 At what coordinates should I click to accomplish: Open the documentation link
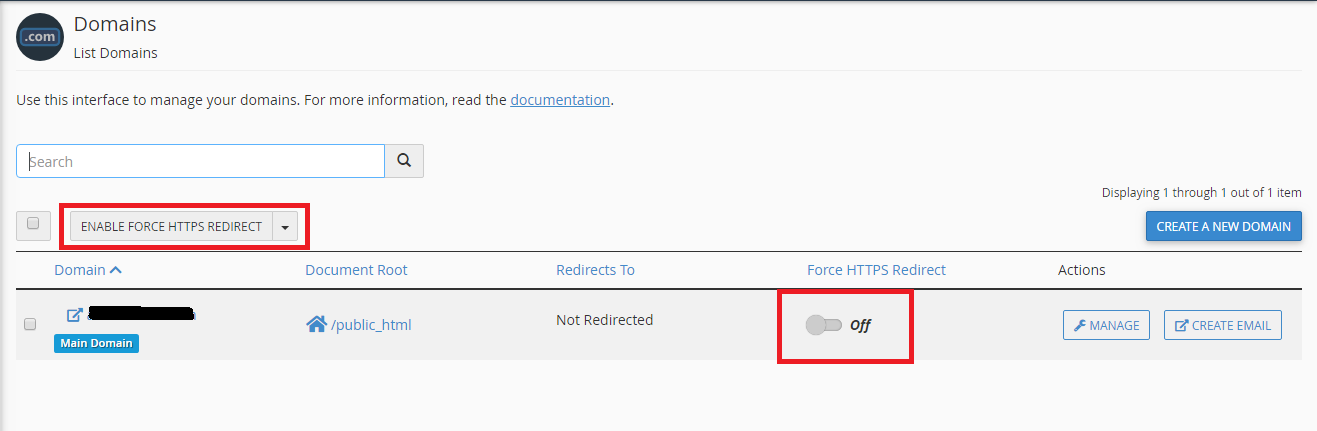pos(560,100)
